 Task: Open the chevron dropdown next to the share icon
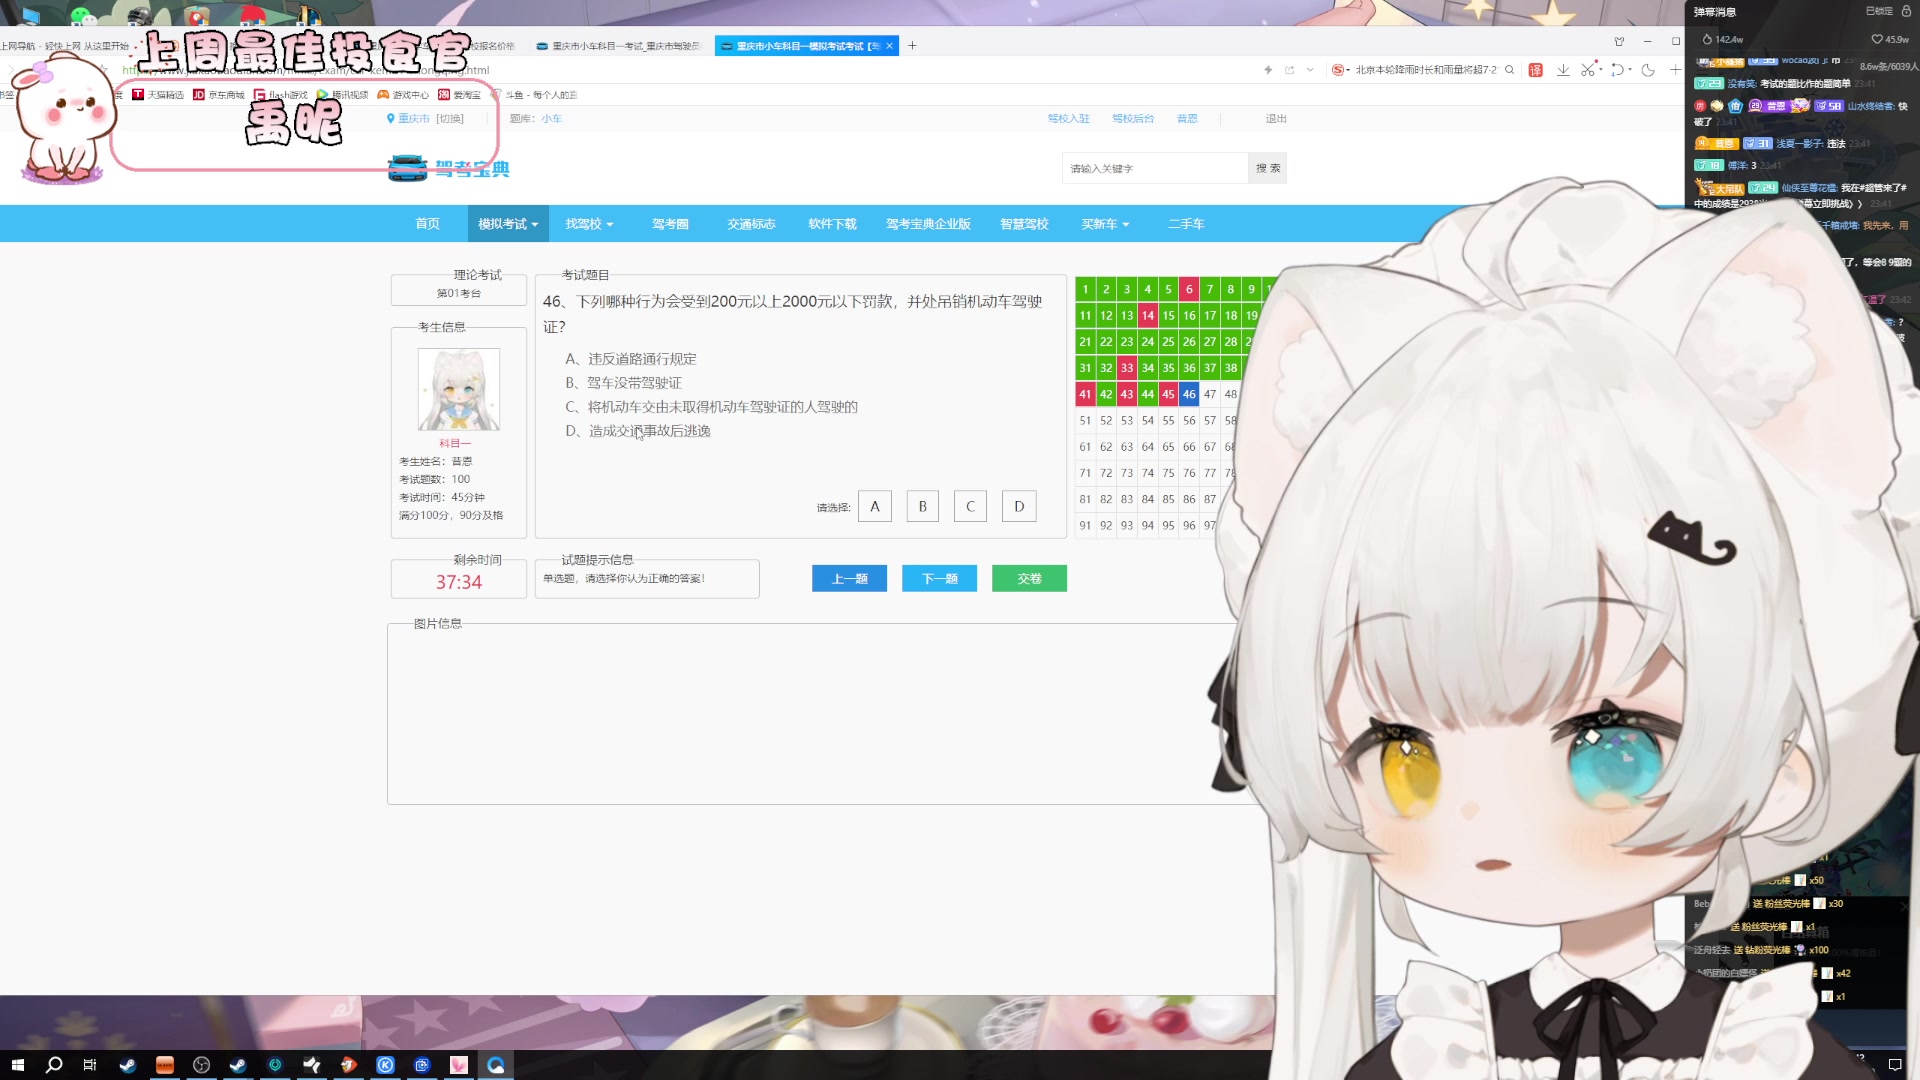point(1310,70)
